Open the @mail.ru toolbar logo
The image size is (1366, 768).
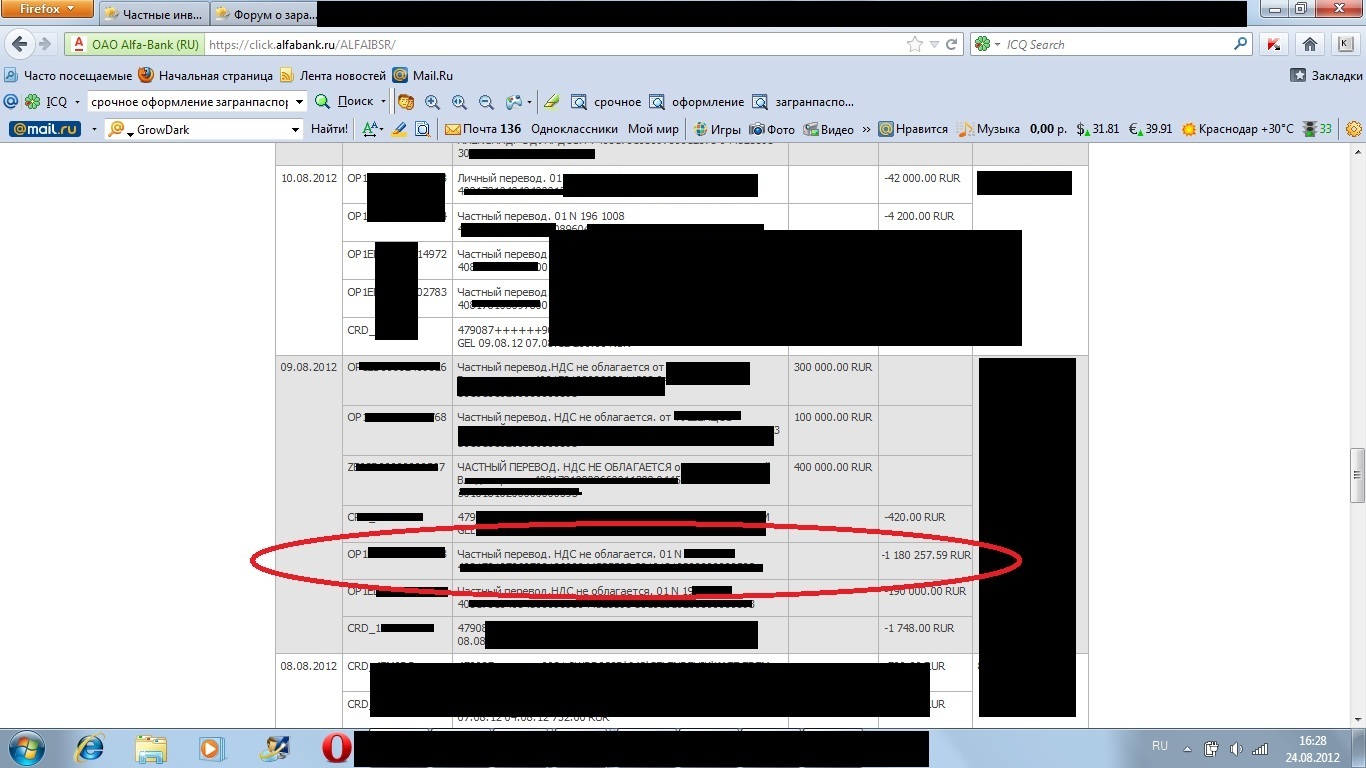(x=45, y=129)
